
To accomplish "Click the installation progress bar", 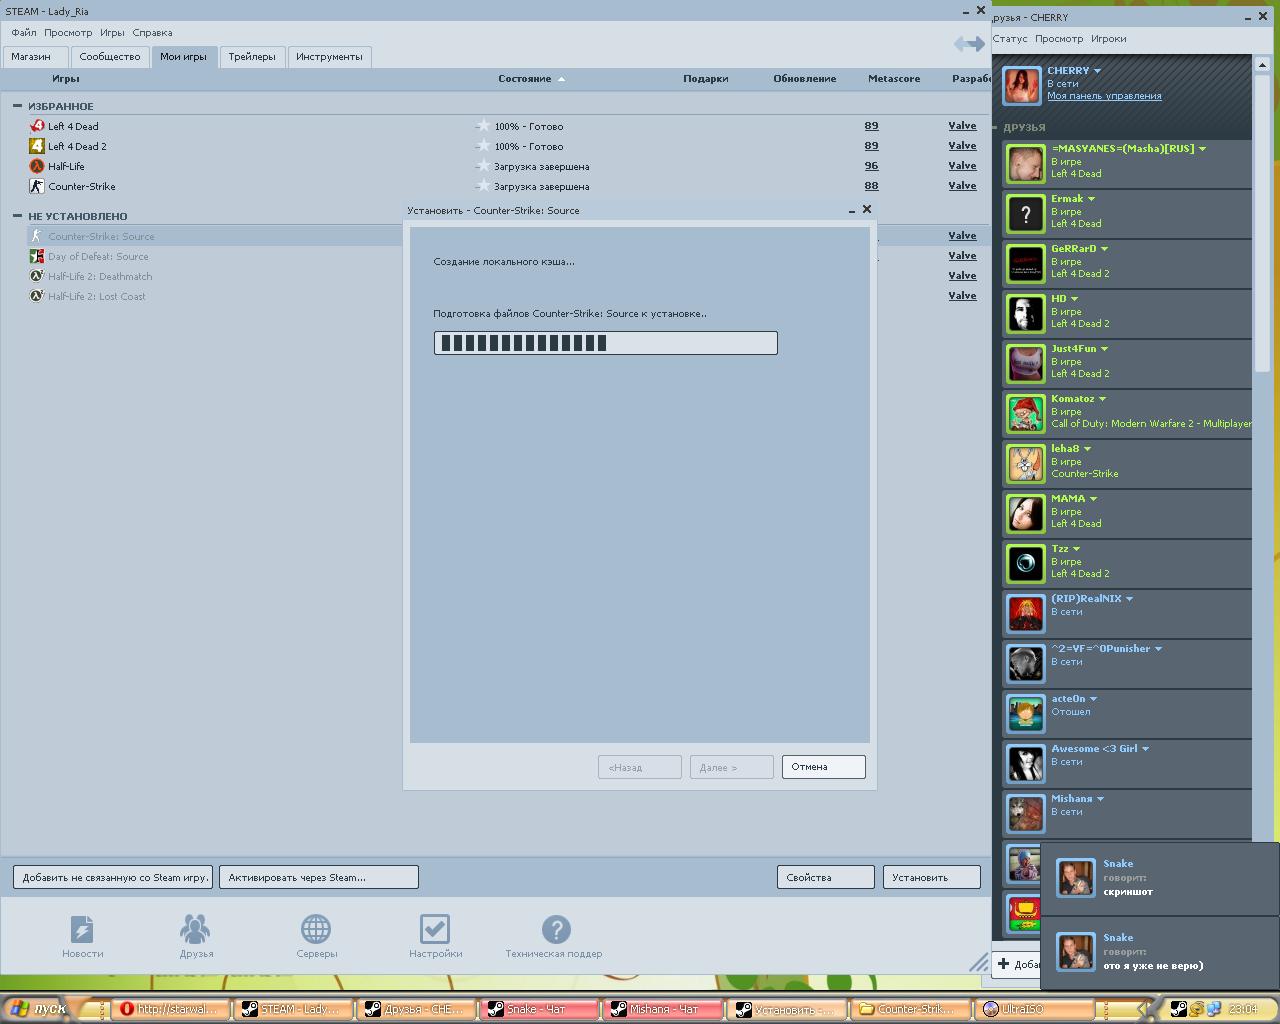I will [605, 343].
